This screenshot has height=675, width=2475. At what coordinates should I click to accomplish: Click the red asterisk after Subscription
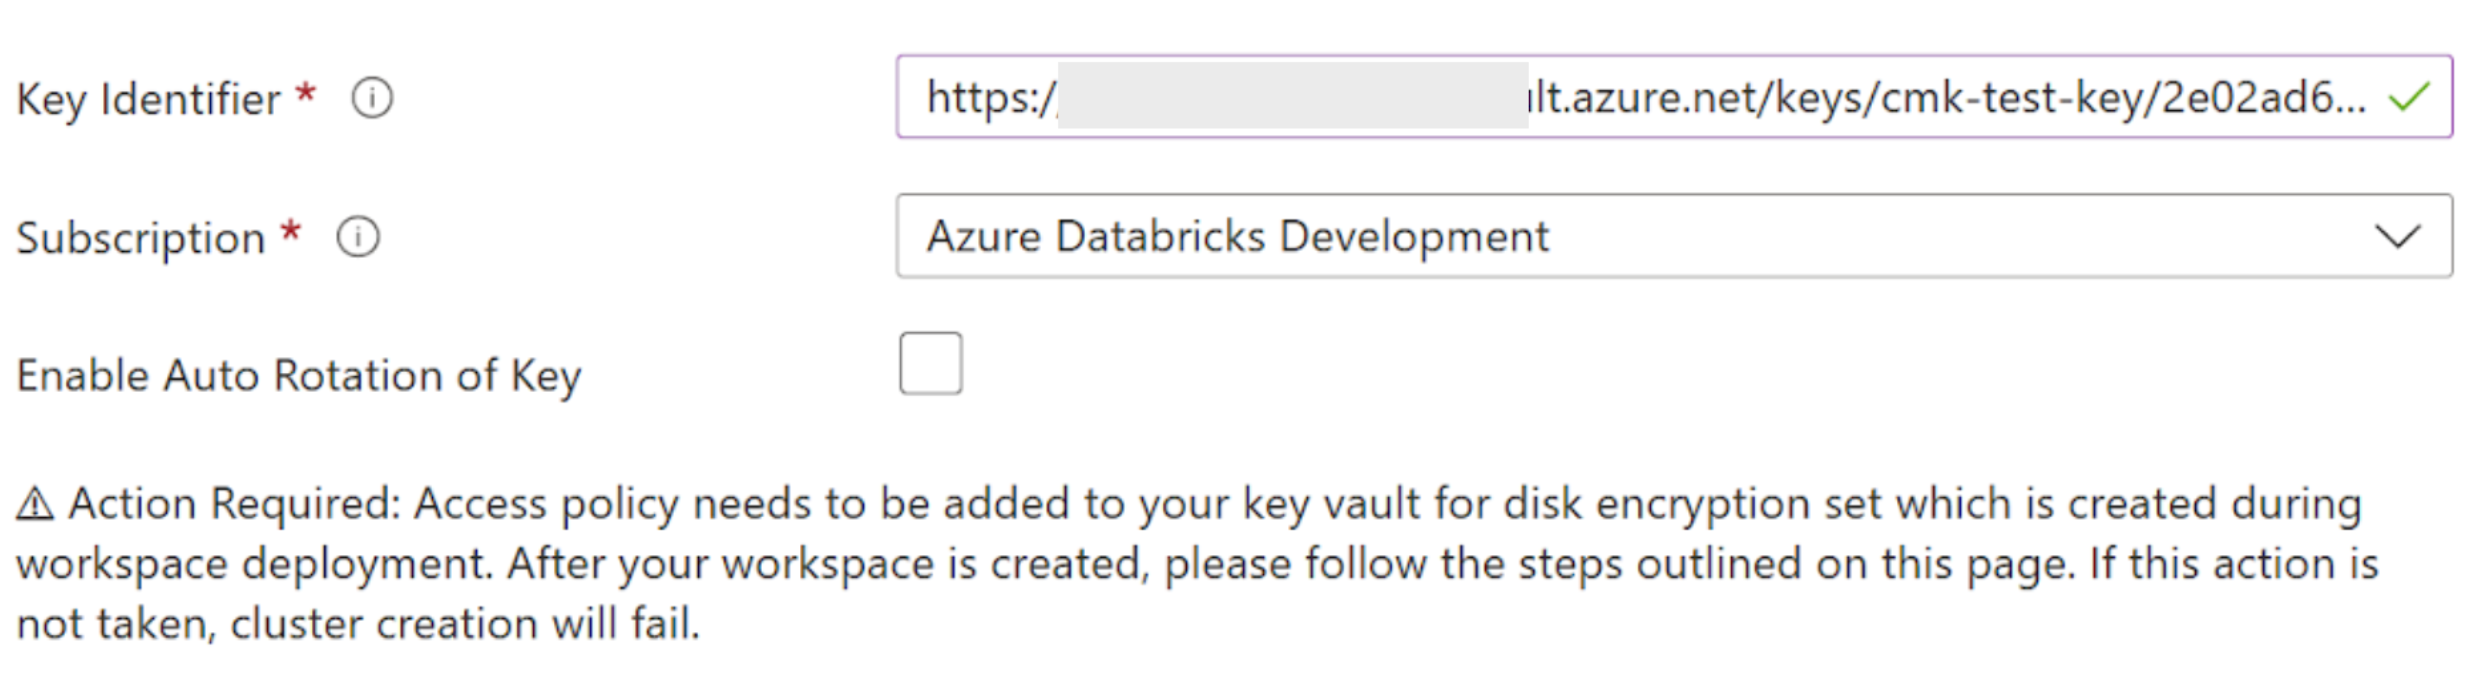click(x=291, y=233)
